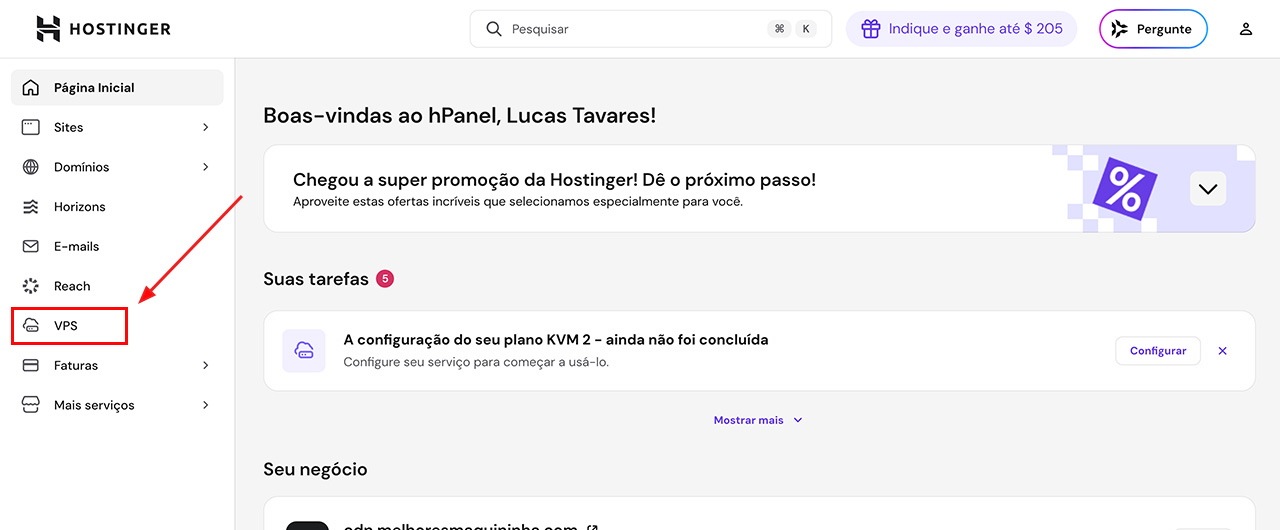The height and width of the screenshot is (530, 1280).
Task: Click the Horizons sidebar icon
Action: pyautogui.click(x=31, y=207)
